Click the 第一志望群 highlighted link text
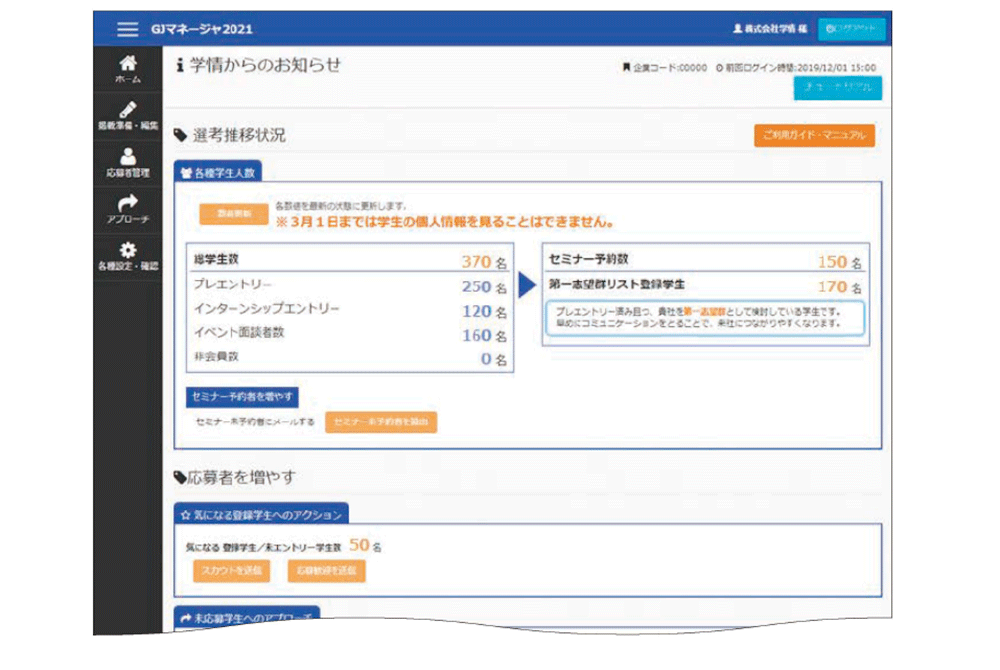This screenshot has width=1000, height=670. tap(706, 311)
